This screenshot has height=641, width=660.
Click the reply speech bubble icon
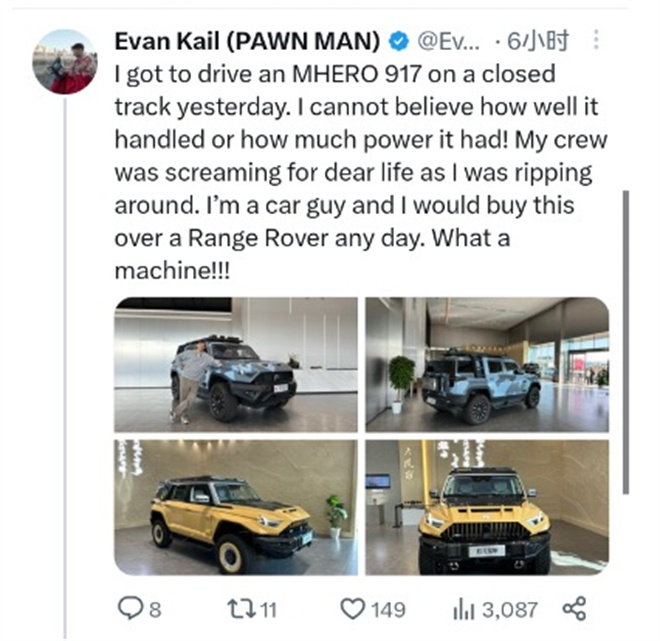pyautogui.click(x=131, y=608)
